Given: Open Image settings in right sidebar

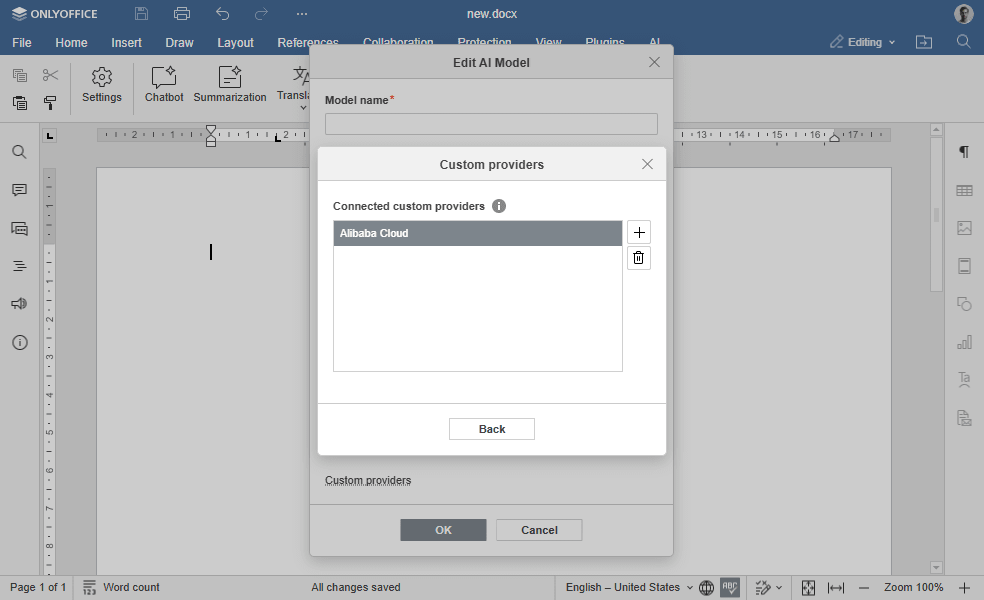Looking at the screenshot, I should (964, 228).
